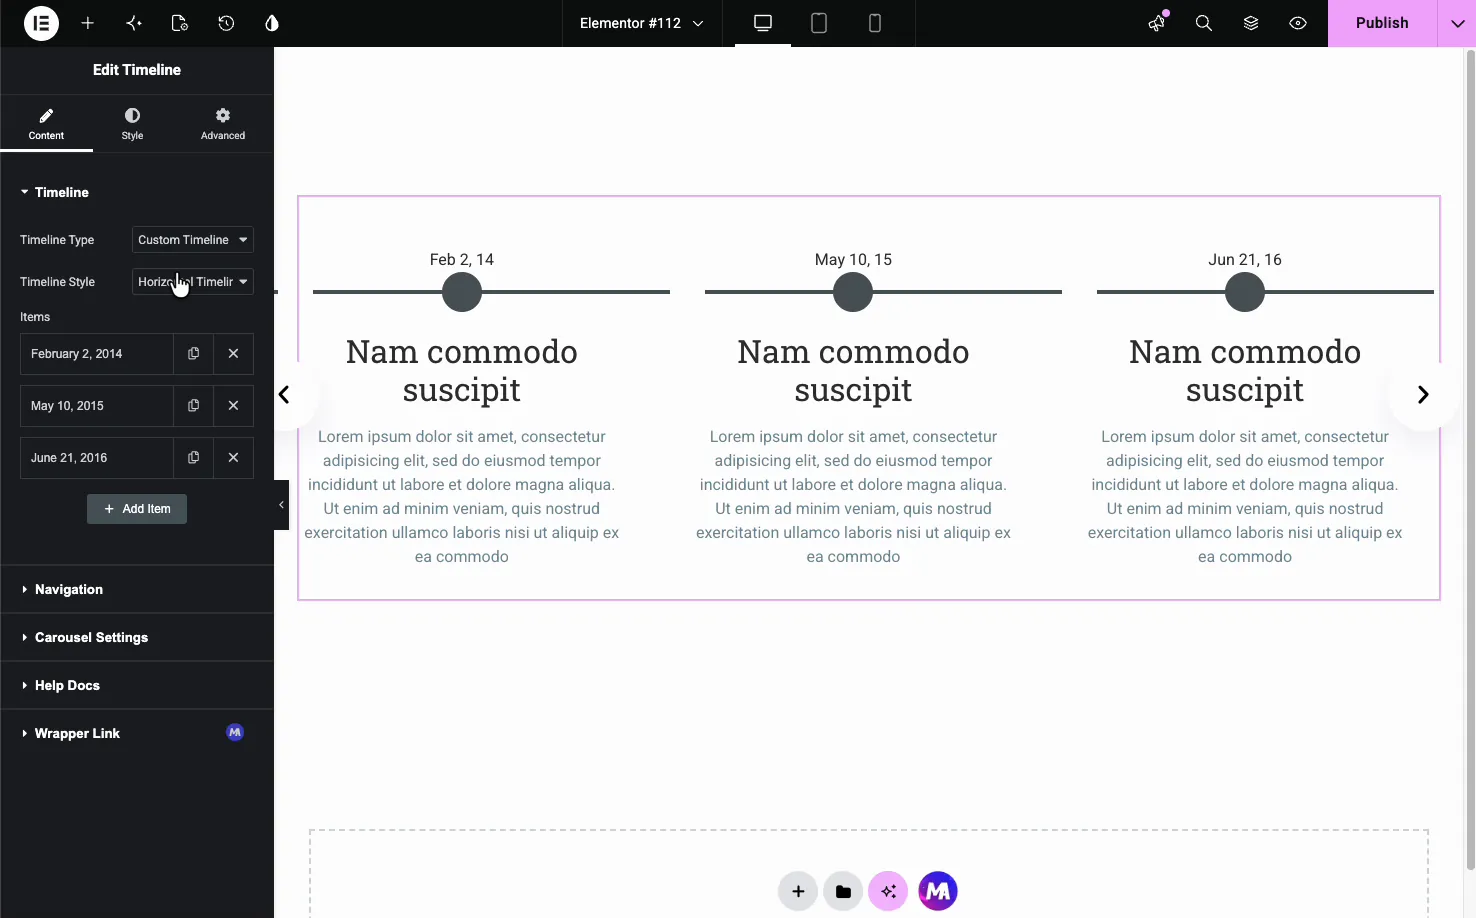The image size is (1476, 918).
Task: Open Site Settings sparkle icon
Action: [134, 23]
